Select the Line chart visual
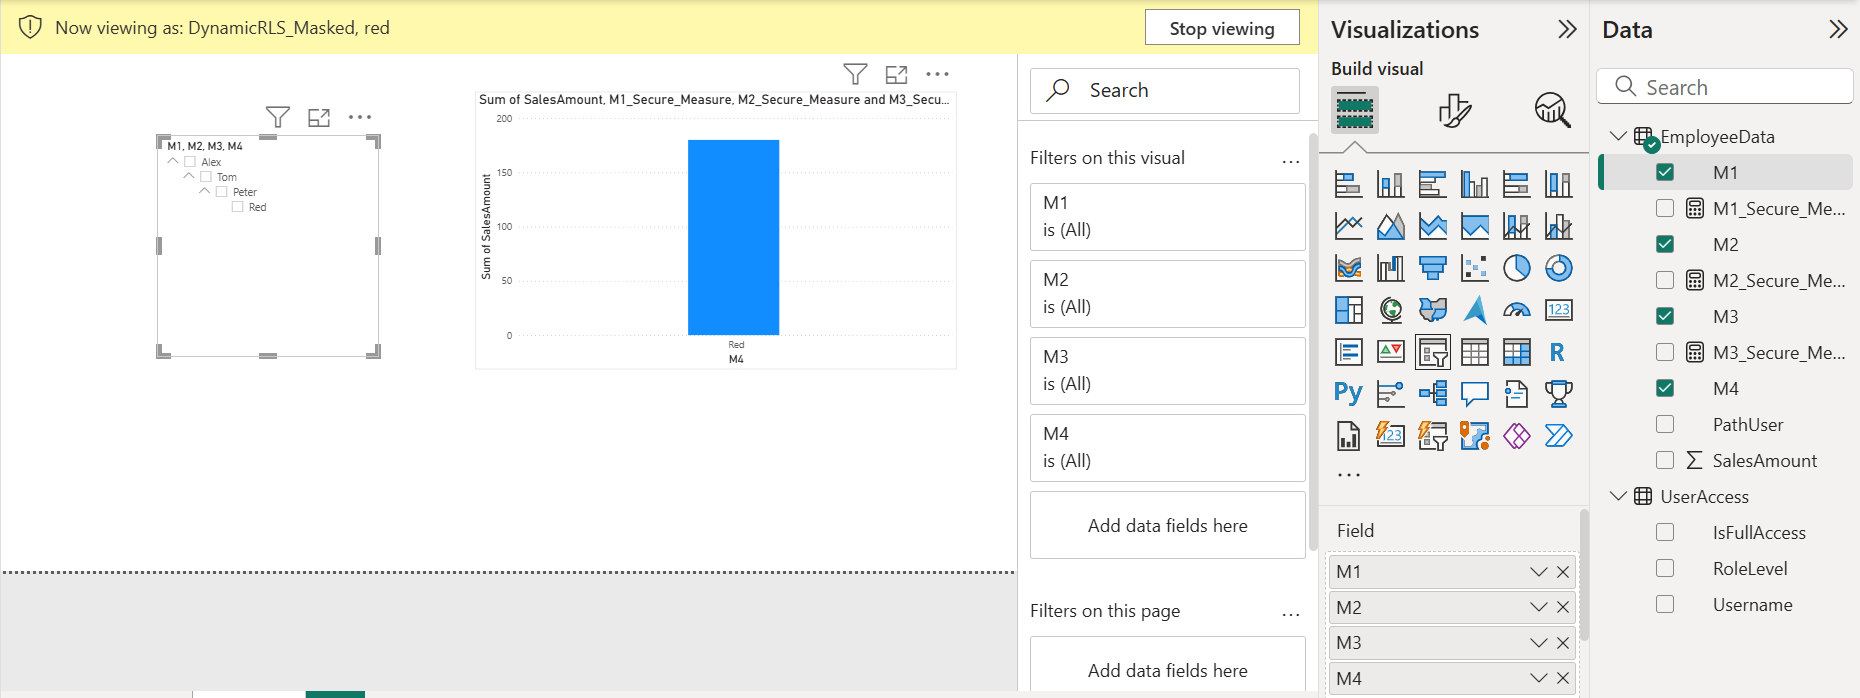This screenshot has width=1860, height=698. click(x=1348, y=226)
